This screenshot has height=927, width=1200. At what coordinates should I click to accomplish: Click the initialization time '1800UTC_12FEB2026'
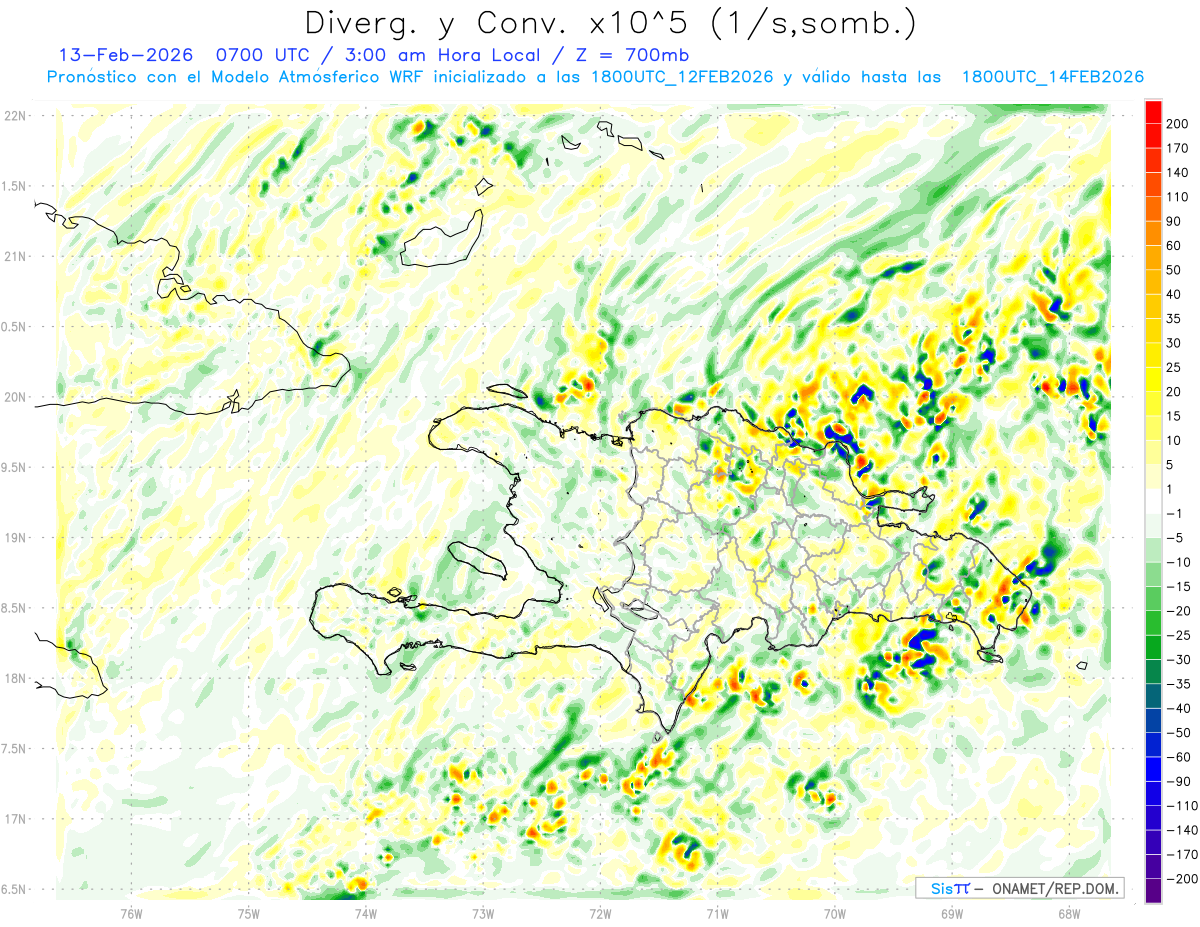pyautogui.click(x=682, y=78)
